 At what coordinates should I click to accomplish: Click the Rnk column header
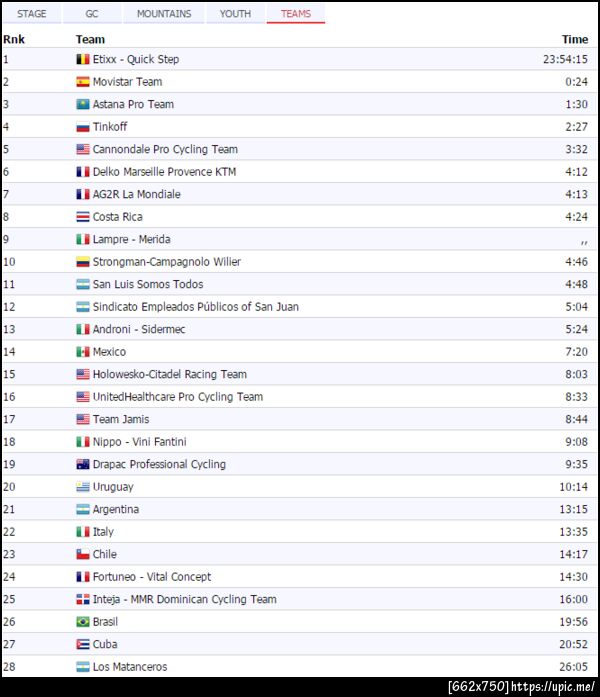pos(14,40)
